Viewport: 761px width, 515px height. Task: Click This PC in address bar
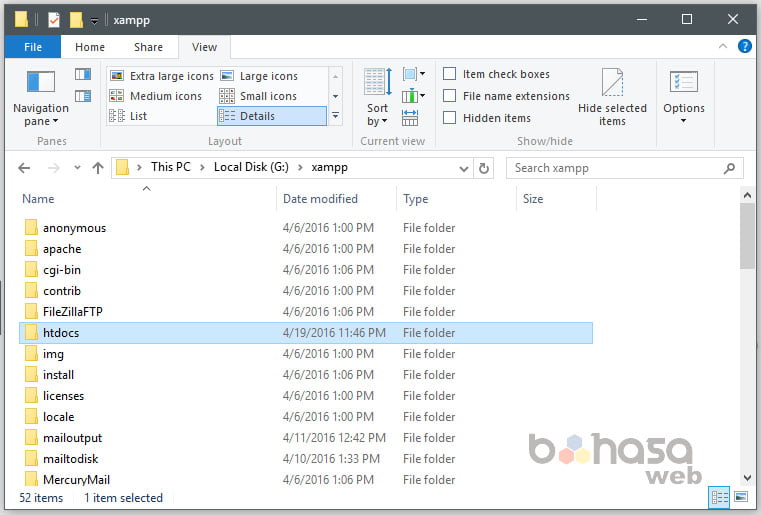(171, 167)
